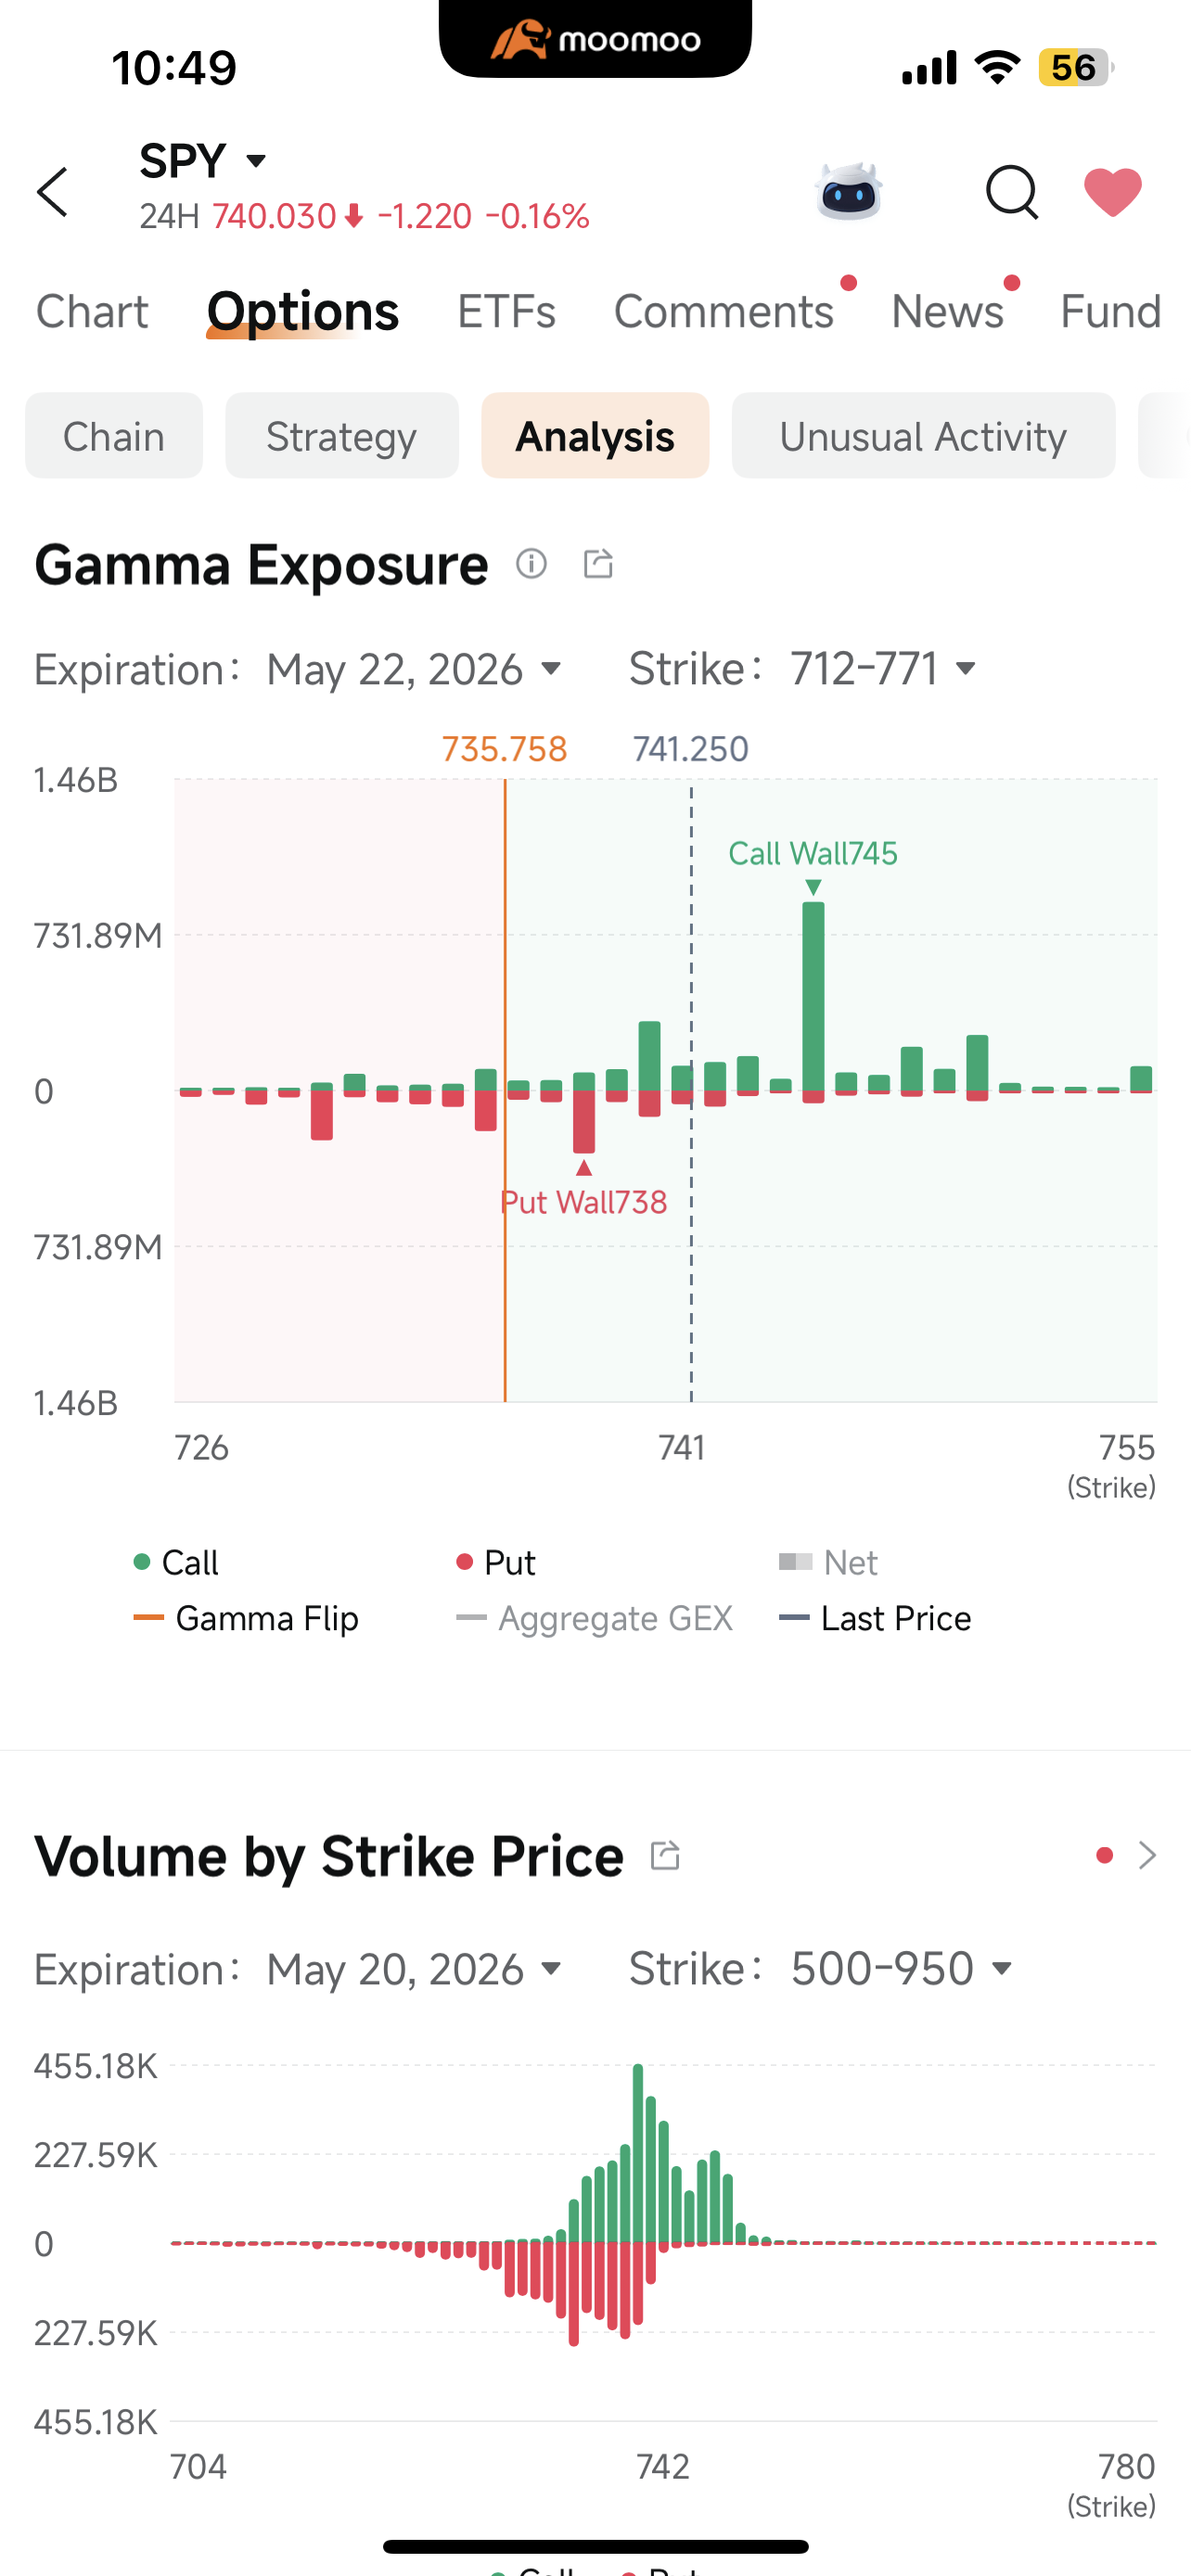Select the Unusual Activity button
1191x2576 pixels.
[923, 436]
